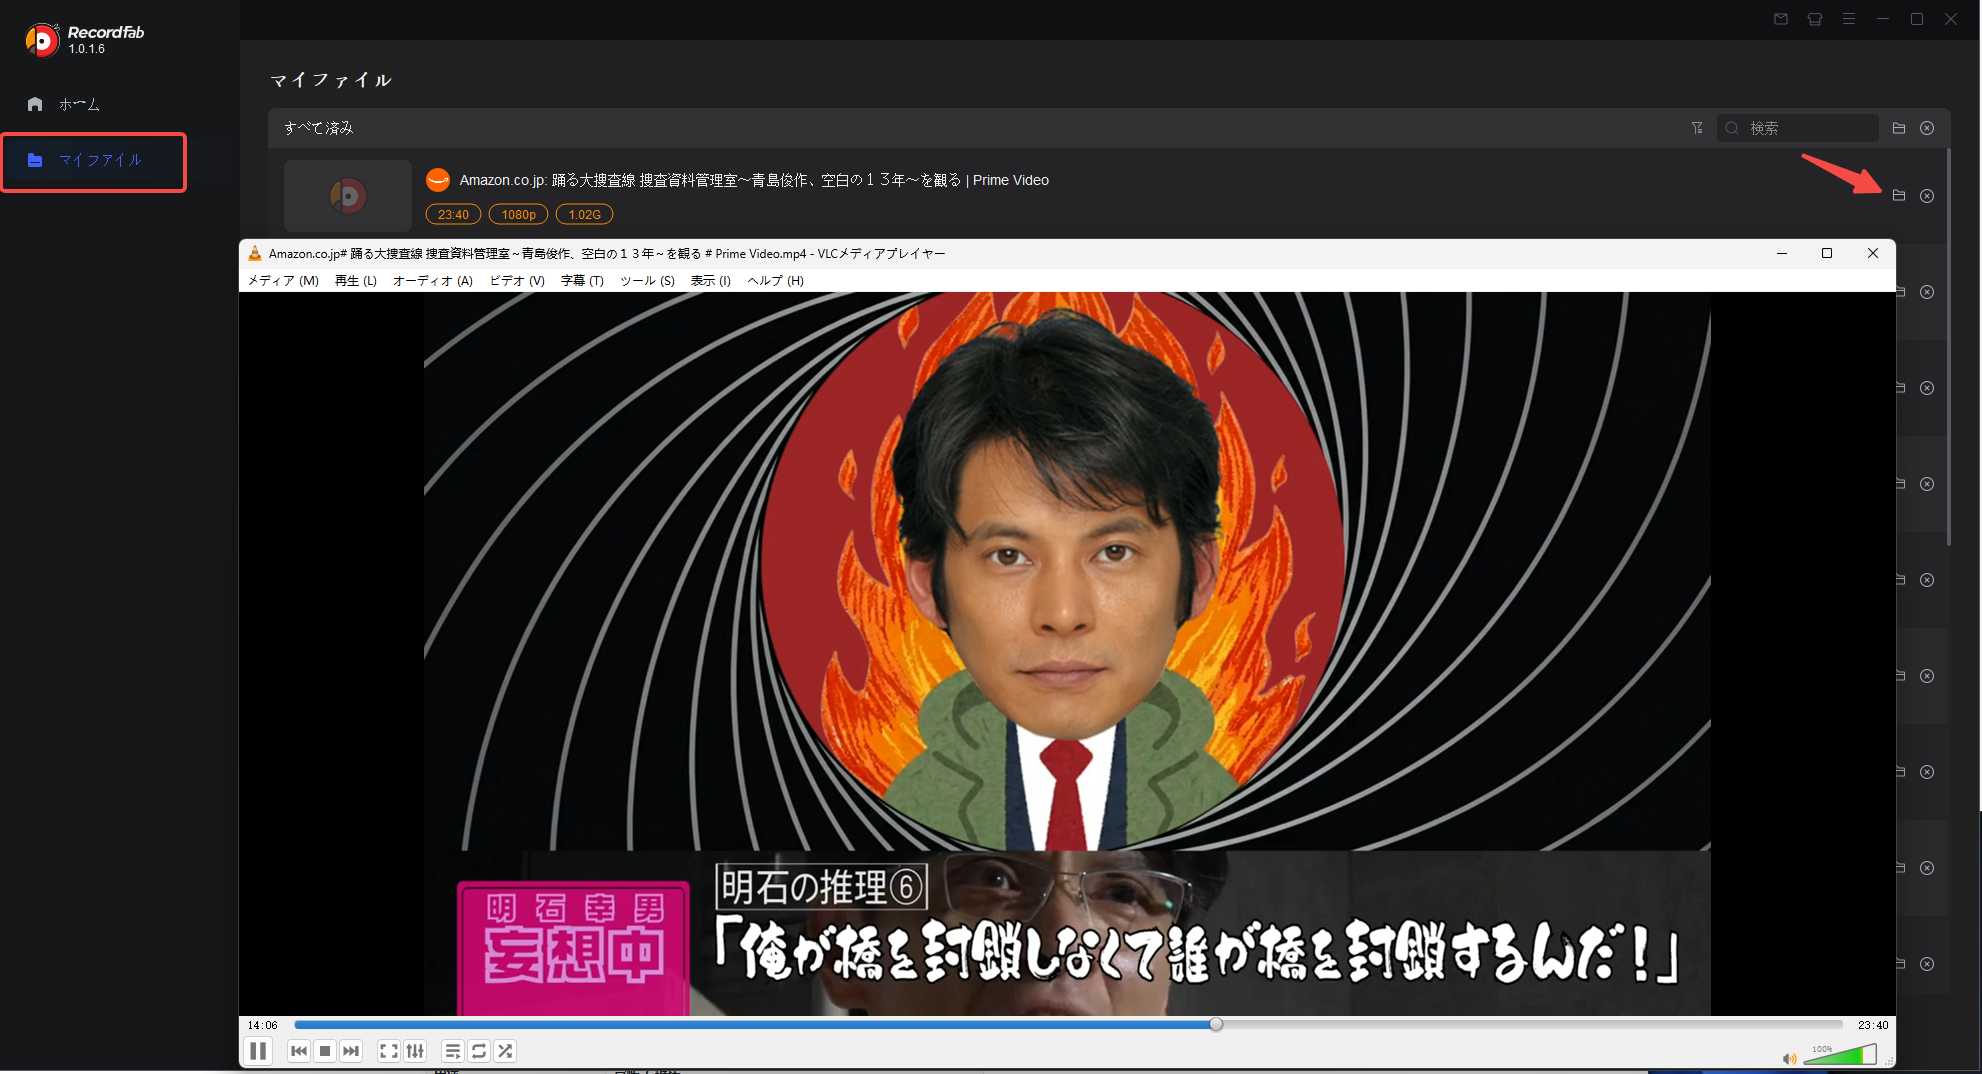Toggle elapsed time display 14:06 in VLC

(263, 1025)
